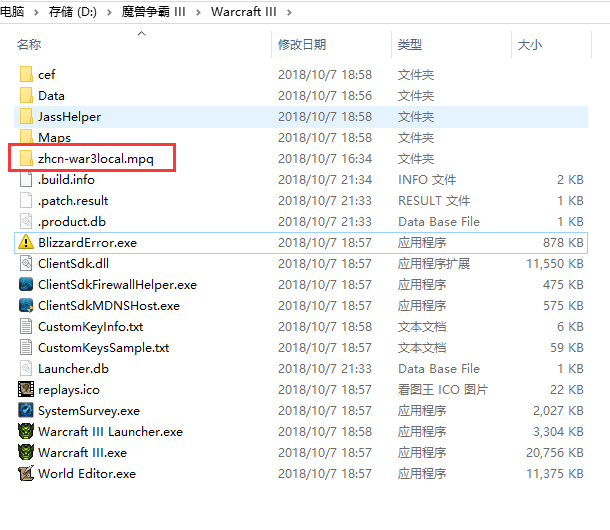Select the .product.db file name

point(72,221)
